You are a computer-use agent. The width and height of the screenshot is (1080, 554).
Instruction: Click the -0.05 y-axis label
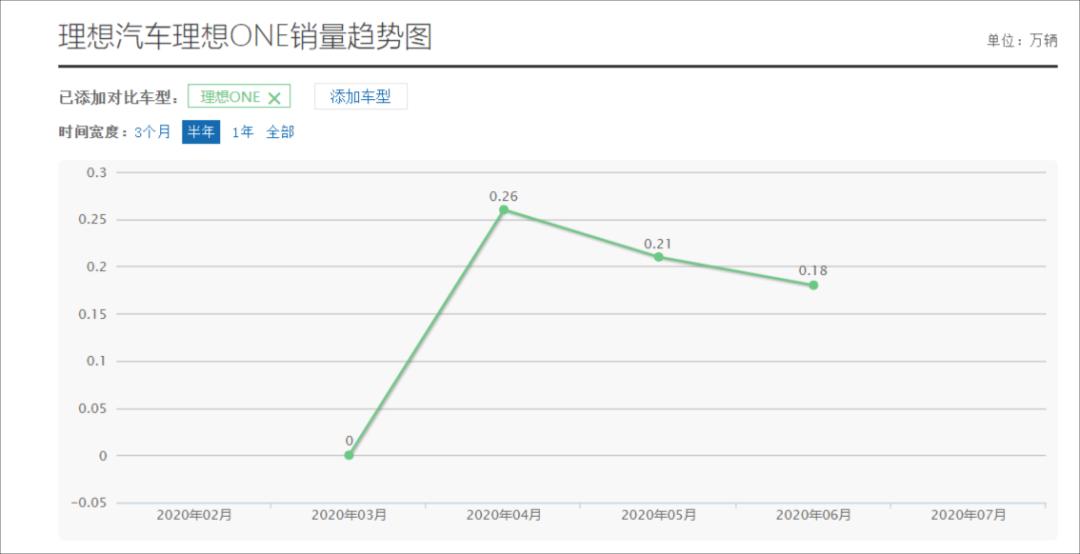[x=90, y=503]
